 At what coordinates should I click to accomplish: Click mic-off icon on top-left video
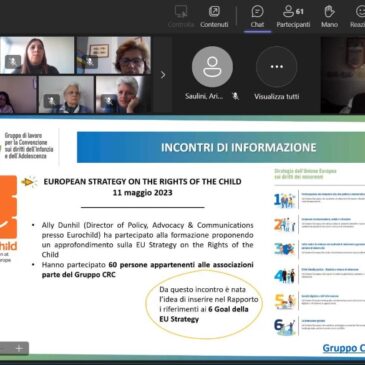click(13, 62)
